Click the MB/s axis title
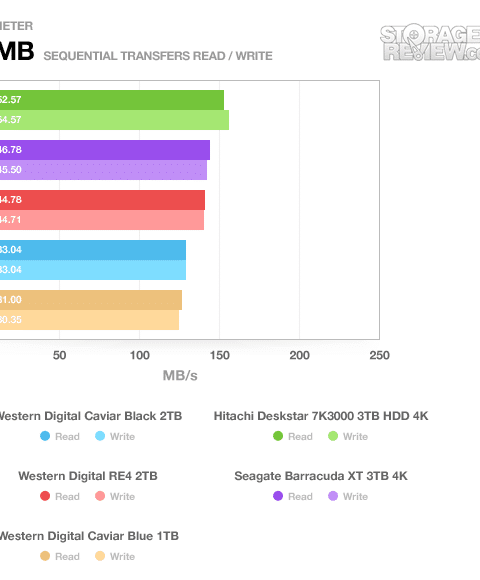 pyautogui.click(x=180, y=375)
